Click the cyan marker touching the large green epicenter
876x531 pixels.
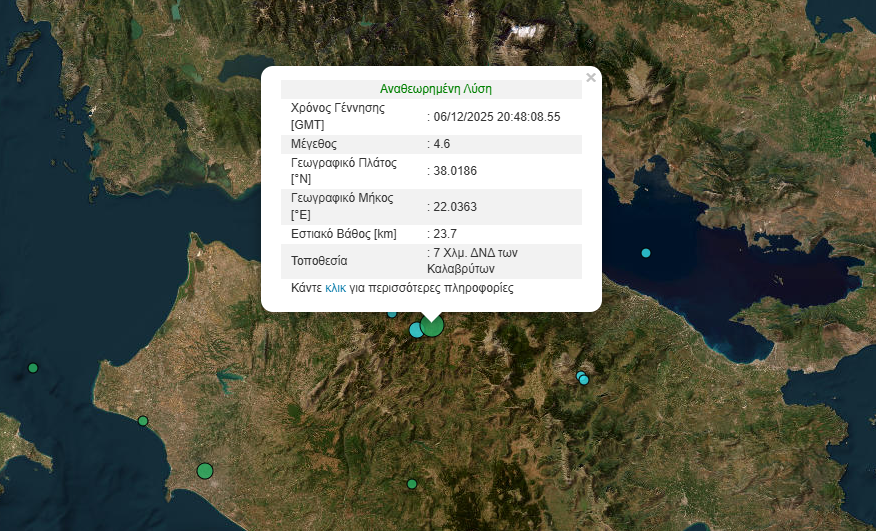point(416,330)
